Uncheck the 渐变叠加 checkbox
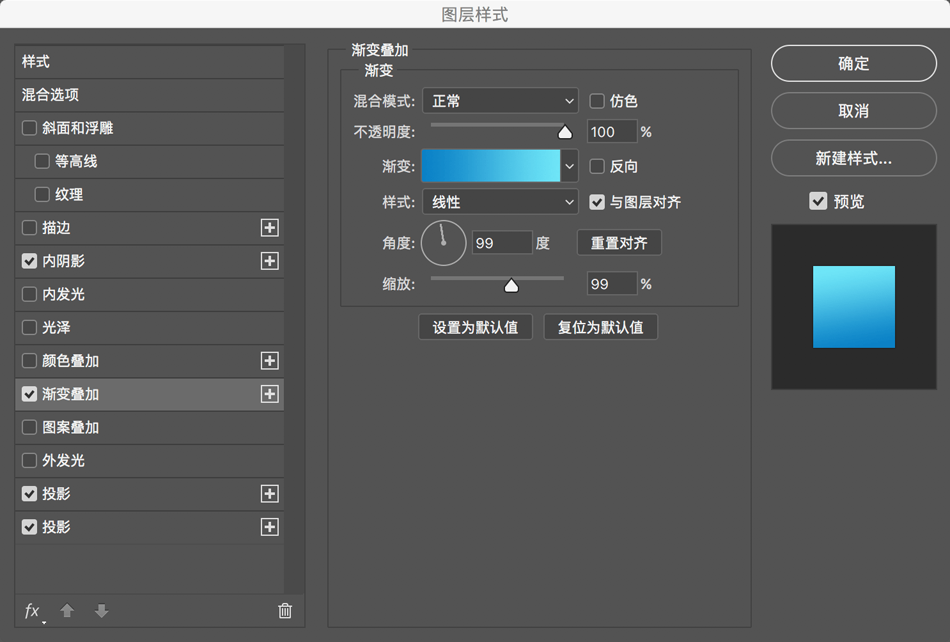This screenshot has height=642, width=950. coord(29,394)
